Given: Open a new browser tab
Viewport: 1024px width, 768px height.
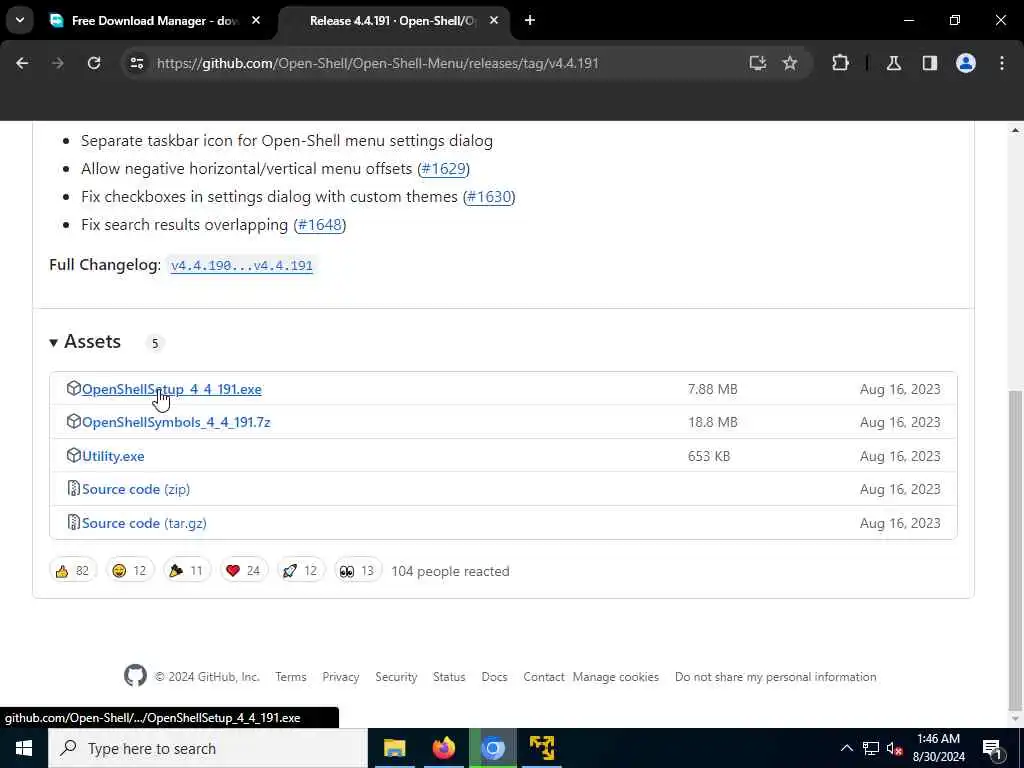Looking at the screenshot, I should [530, 20].
